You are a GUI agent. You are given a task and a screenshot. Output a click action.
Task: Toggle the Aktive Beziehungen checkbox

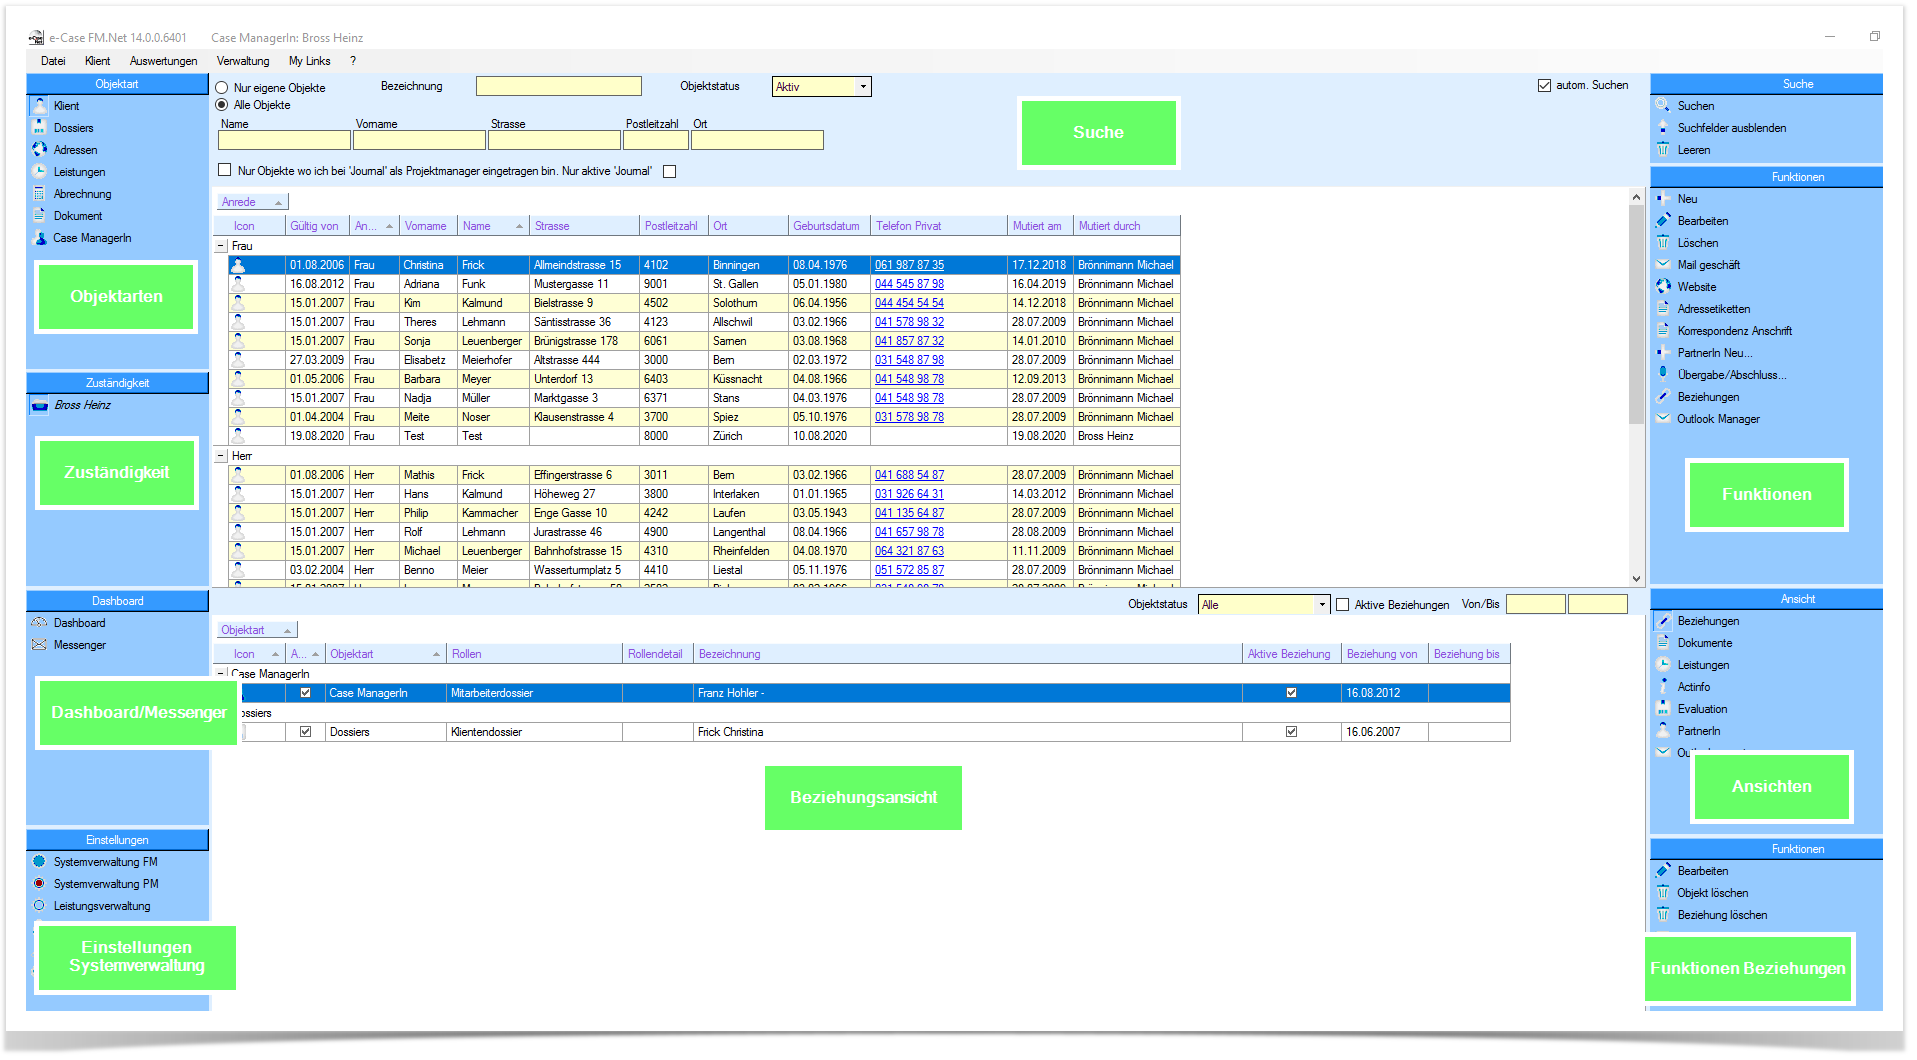pyautogui.click(x=1343, y=604)
